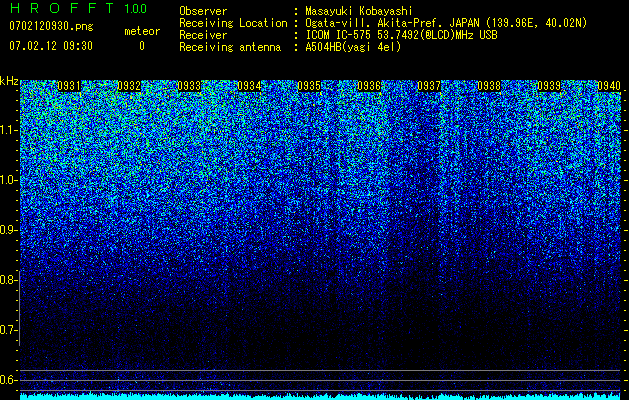
Task: Click the 0.6 kHz axis label
Action: coord(7,380)
